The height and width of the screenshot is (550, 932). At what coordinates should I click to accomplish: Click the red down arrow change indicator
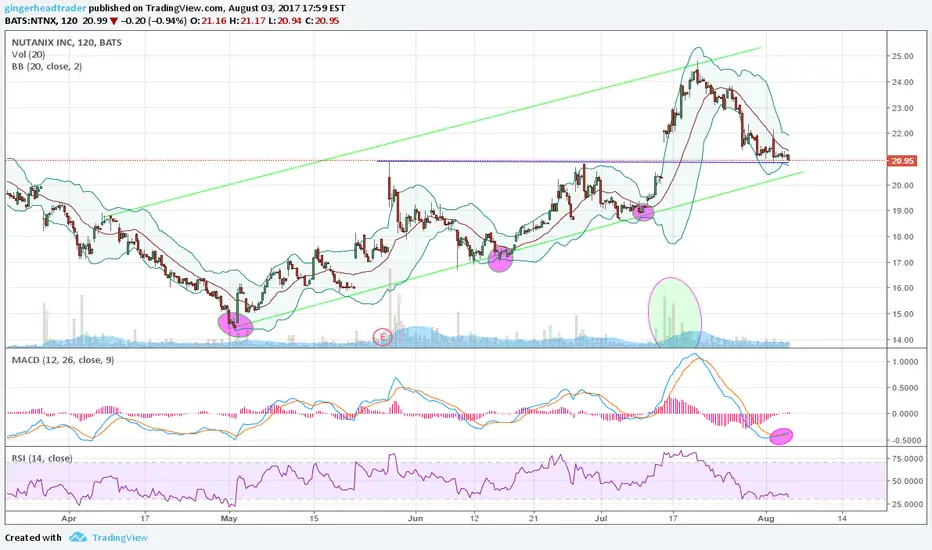click(x=113, y=21)
